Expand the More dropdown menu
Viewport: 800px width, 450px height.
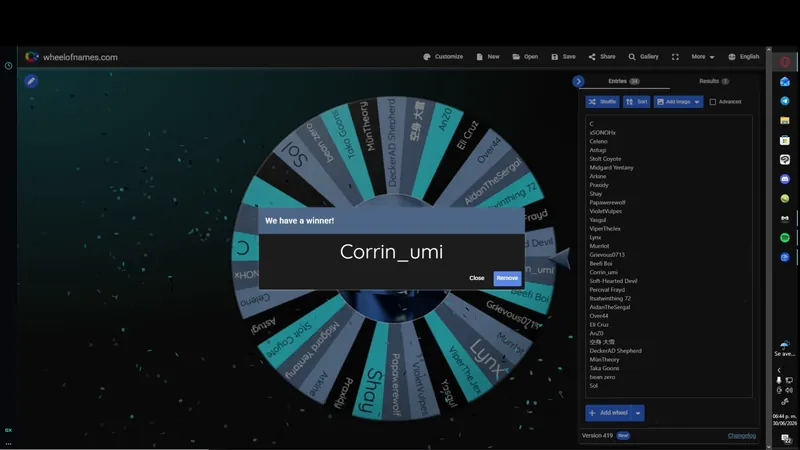tap(703, 57)
